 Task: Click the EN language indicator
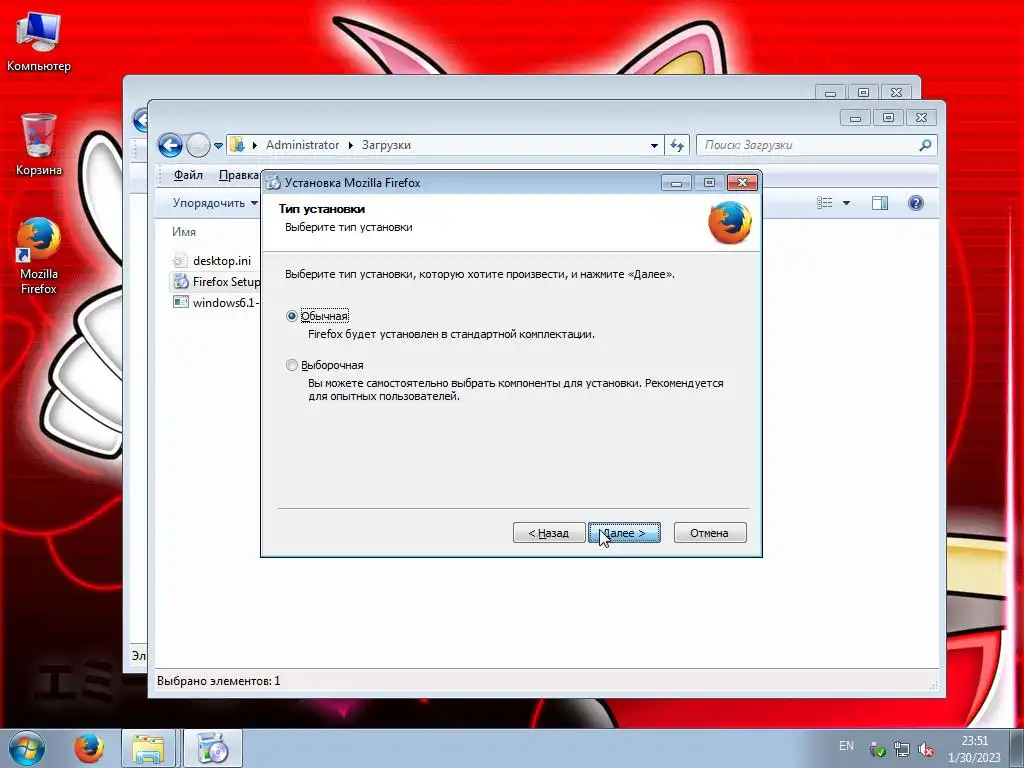pyautogui.click(x=846, y=746)
